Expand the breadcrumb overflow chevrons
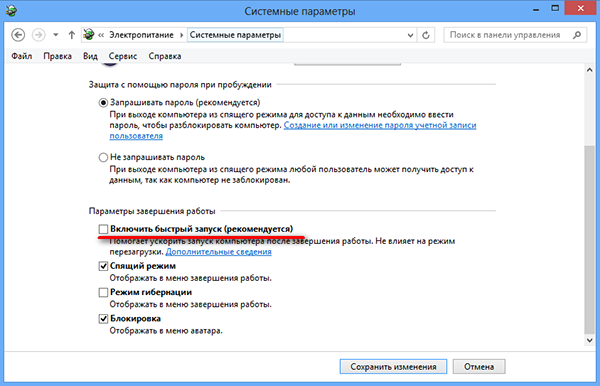 [x=101, y=35]
